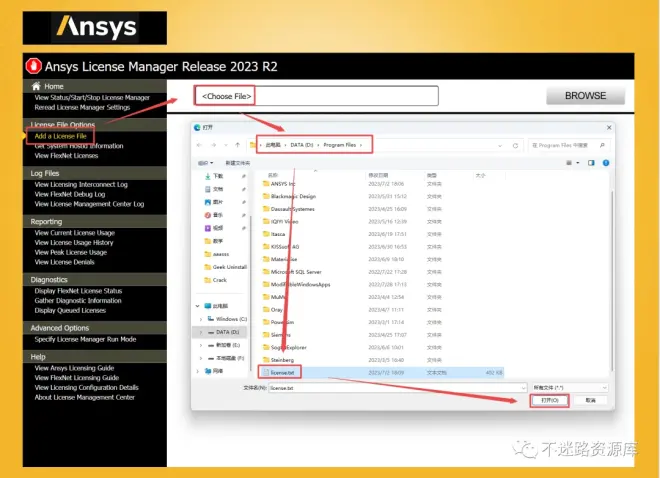The image size is (660, 478).
Task: Unpin Downloads using its pin icon
Action: point(244,176)
